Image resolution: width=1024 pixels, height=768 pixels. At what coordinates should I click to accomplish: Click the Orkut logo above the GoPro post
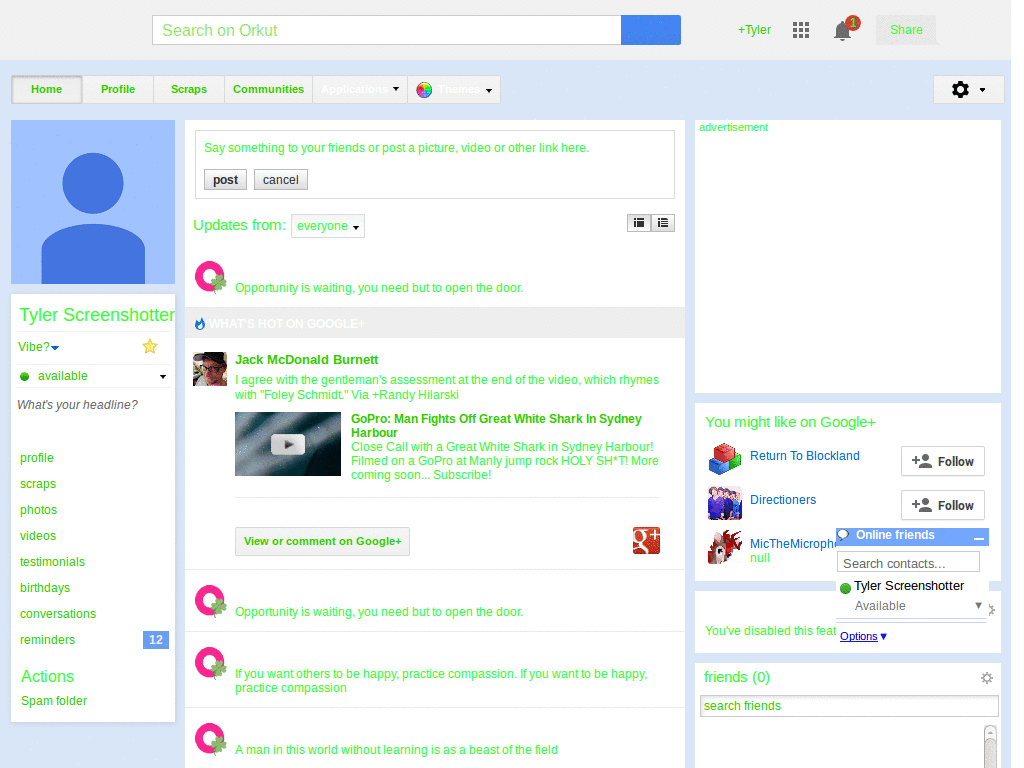pyautogui.click(x=210, y=277)
